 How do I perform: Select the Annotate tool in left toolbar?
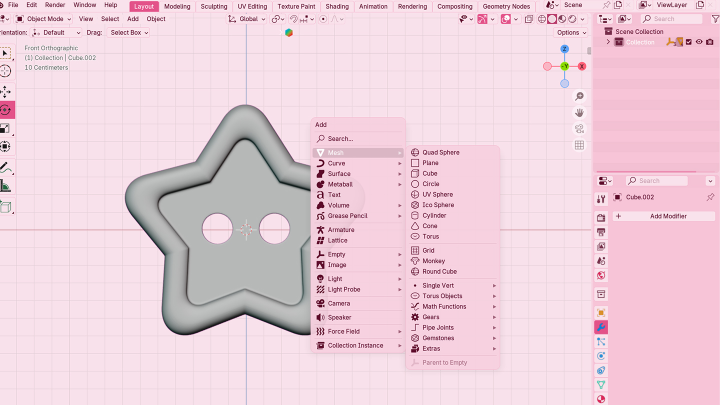pos(6,168)
